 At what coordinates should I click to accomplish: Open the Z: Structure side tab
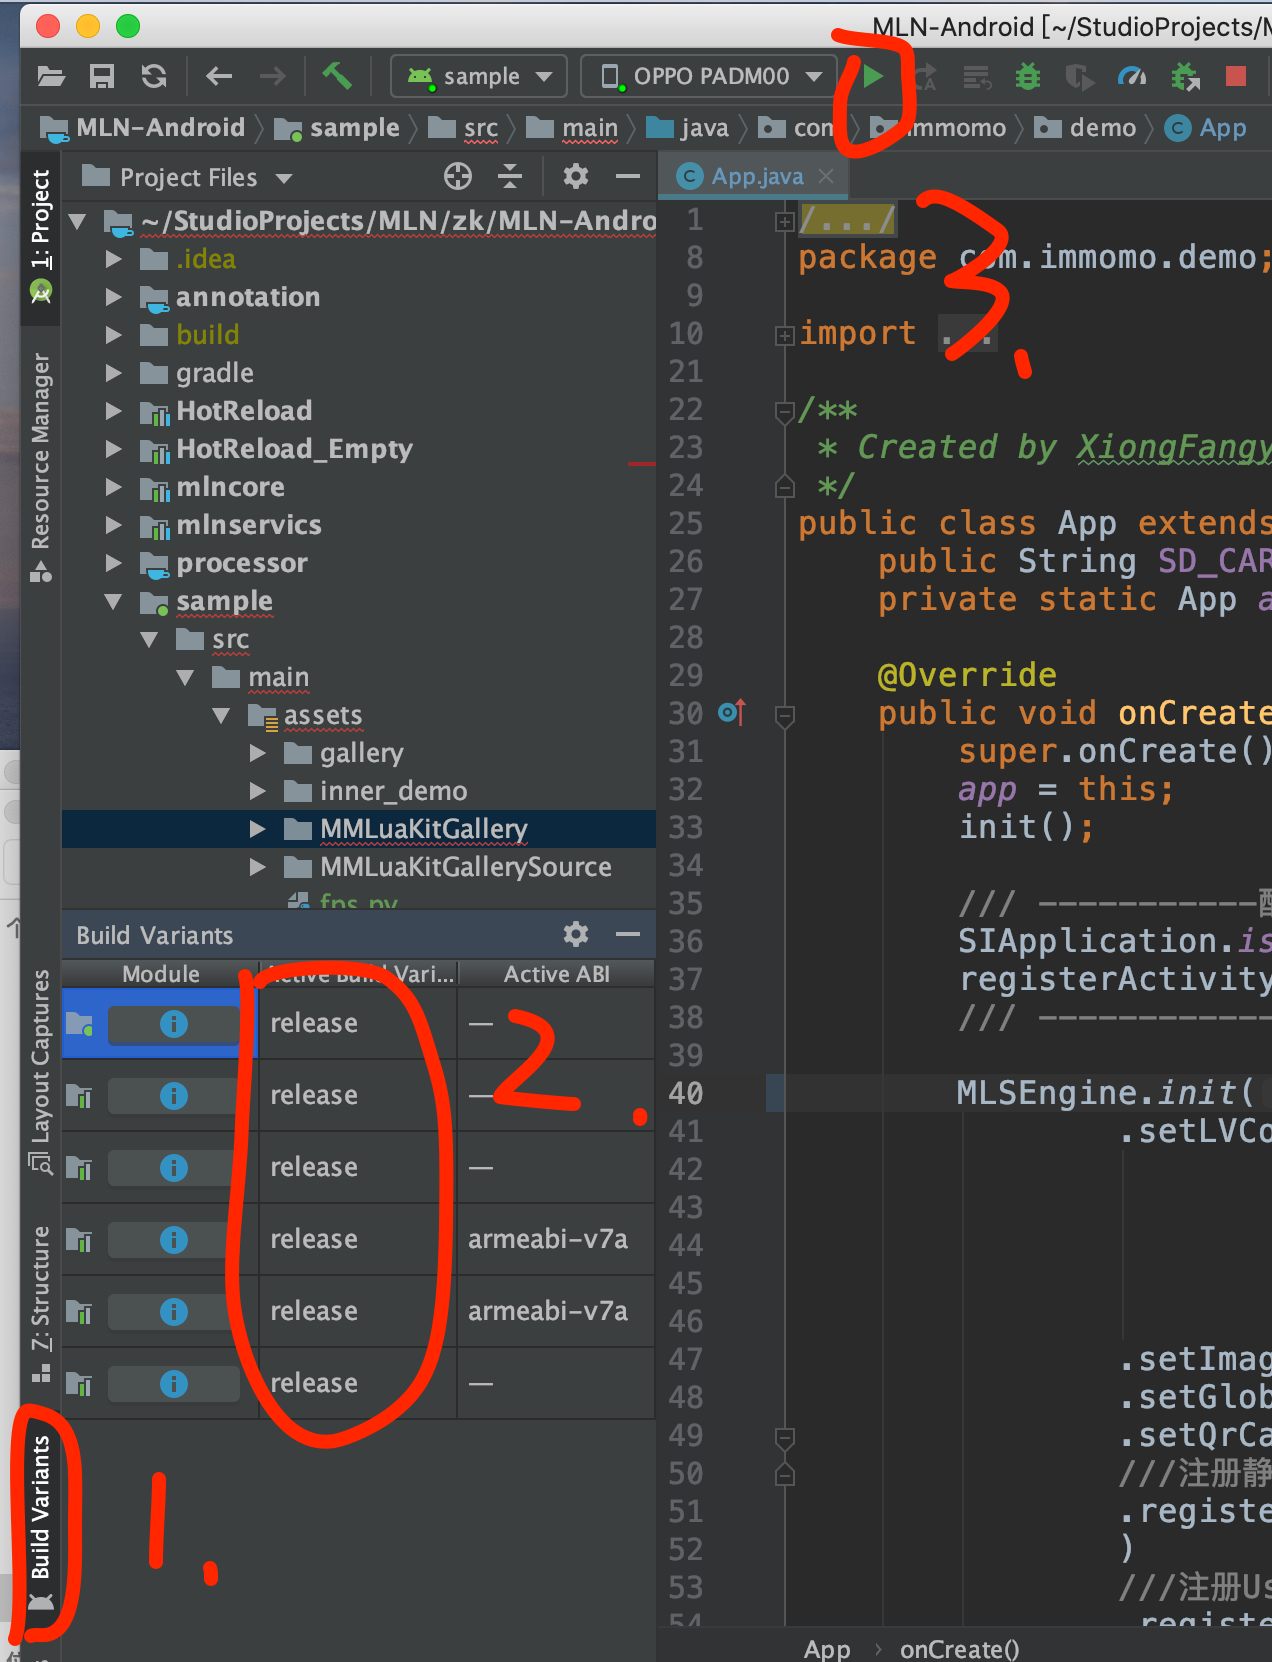[x=40, y=1288]
